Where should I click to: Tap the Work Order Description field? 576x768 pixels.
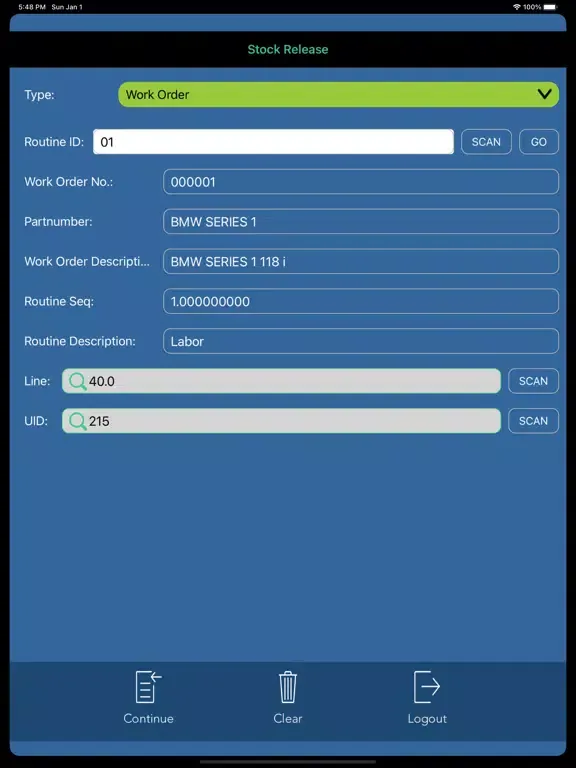tap(361, 262)
